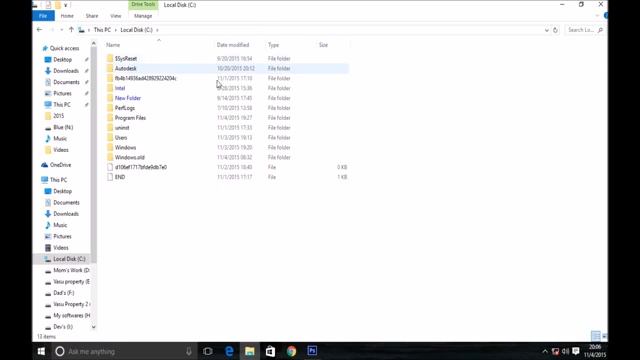This screenshot has height=360, width=640.
Task: Click the Back navigation arrow
Action: (x=40, y=30)
